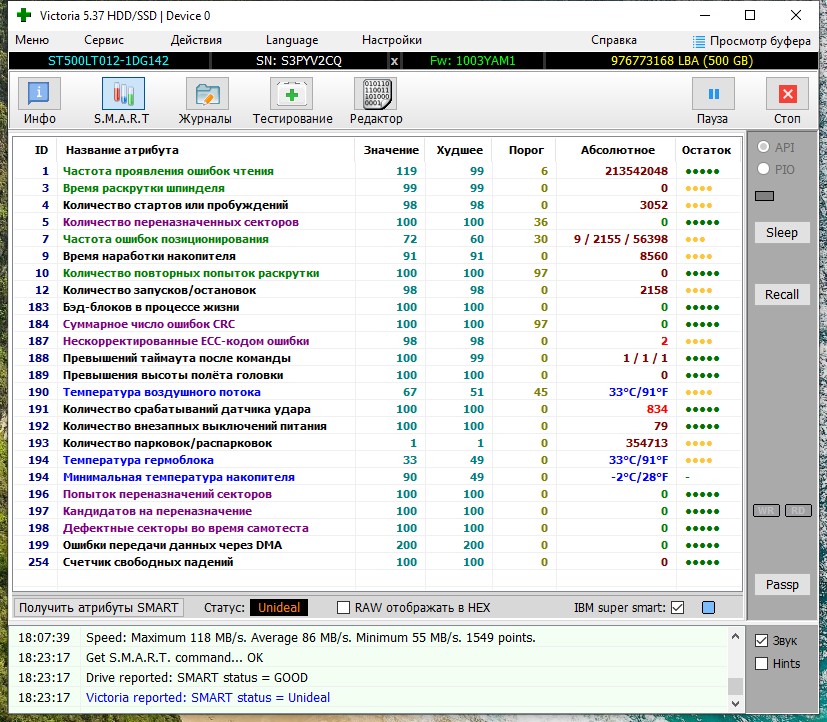Open the Редактор hex editor icon
The height and width of the screenshot is (722, 827).
point(376,95)
